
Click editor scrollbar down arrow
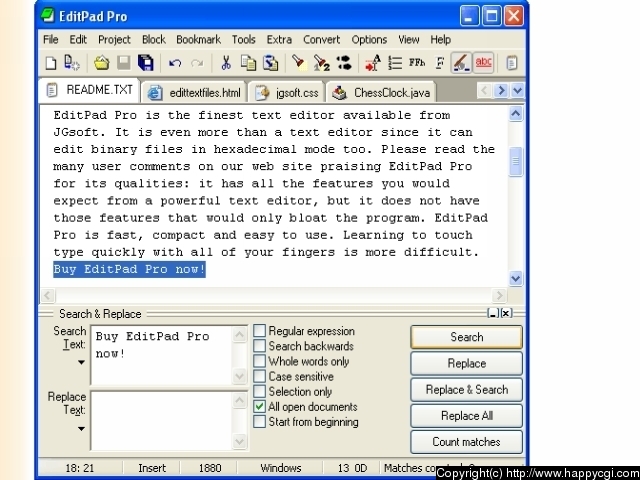point(516,278)
